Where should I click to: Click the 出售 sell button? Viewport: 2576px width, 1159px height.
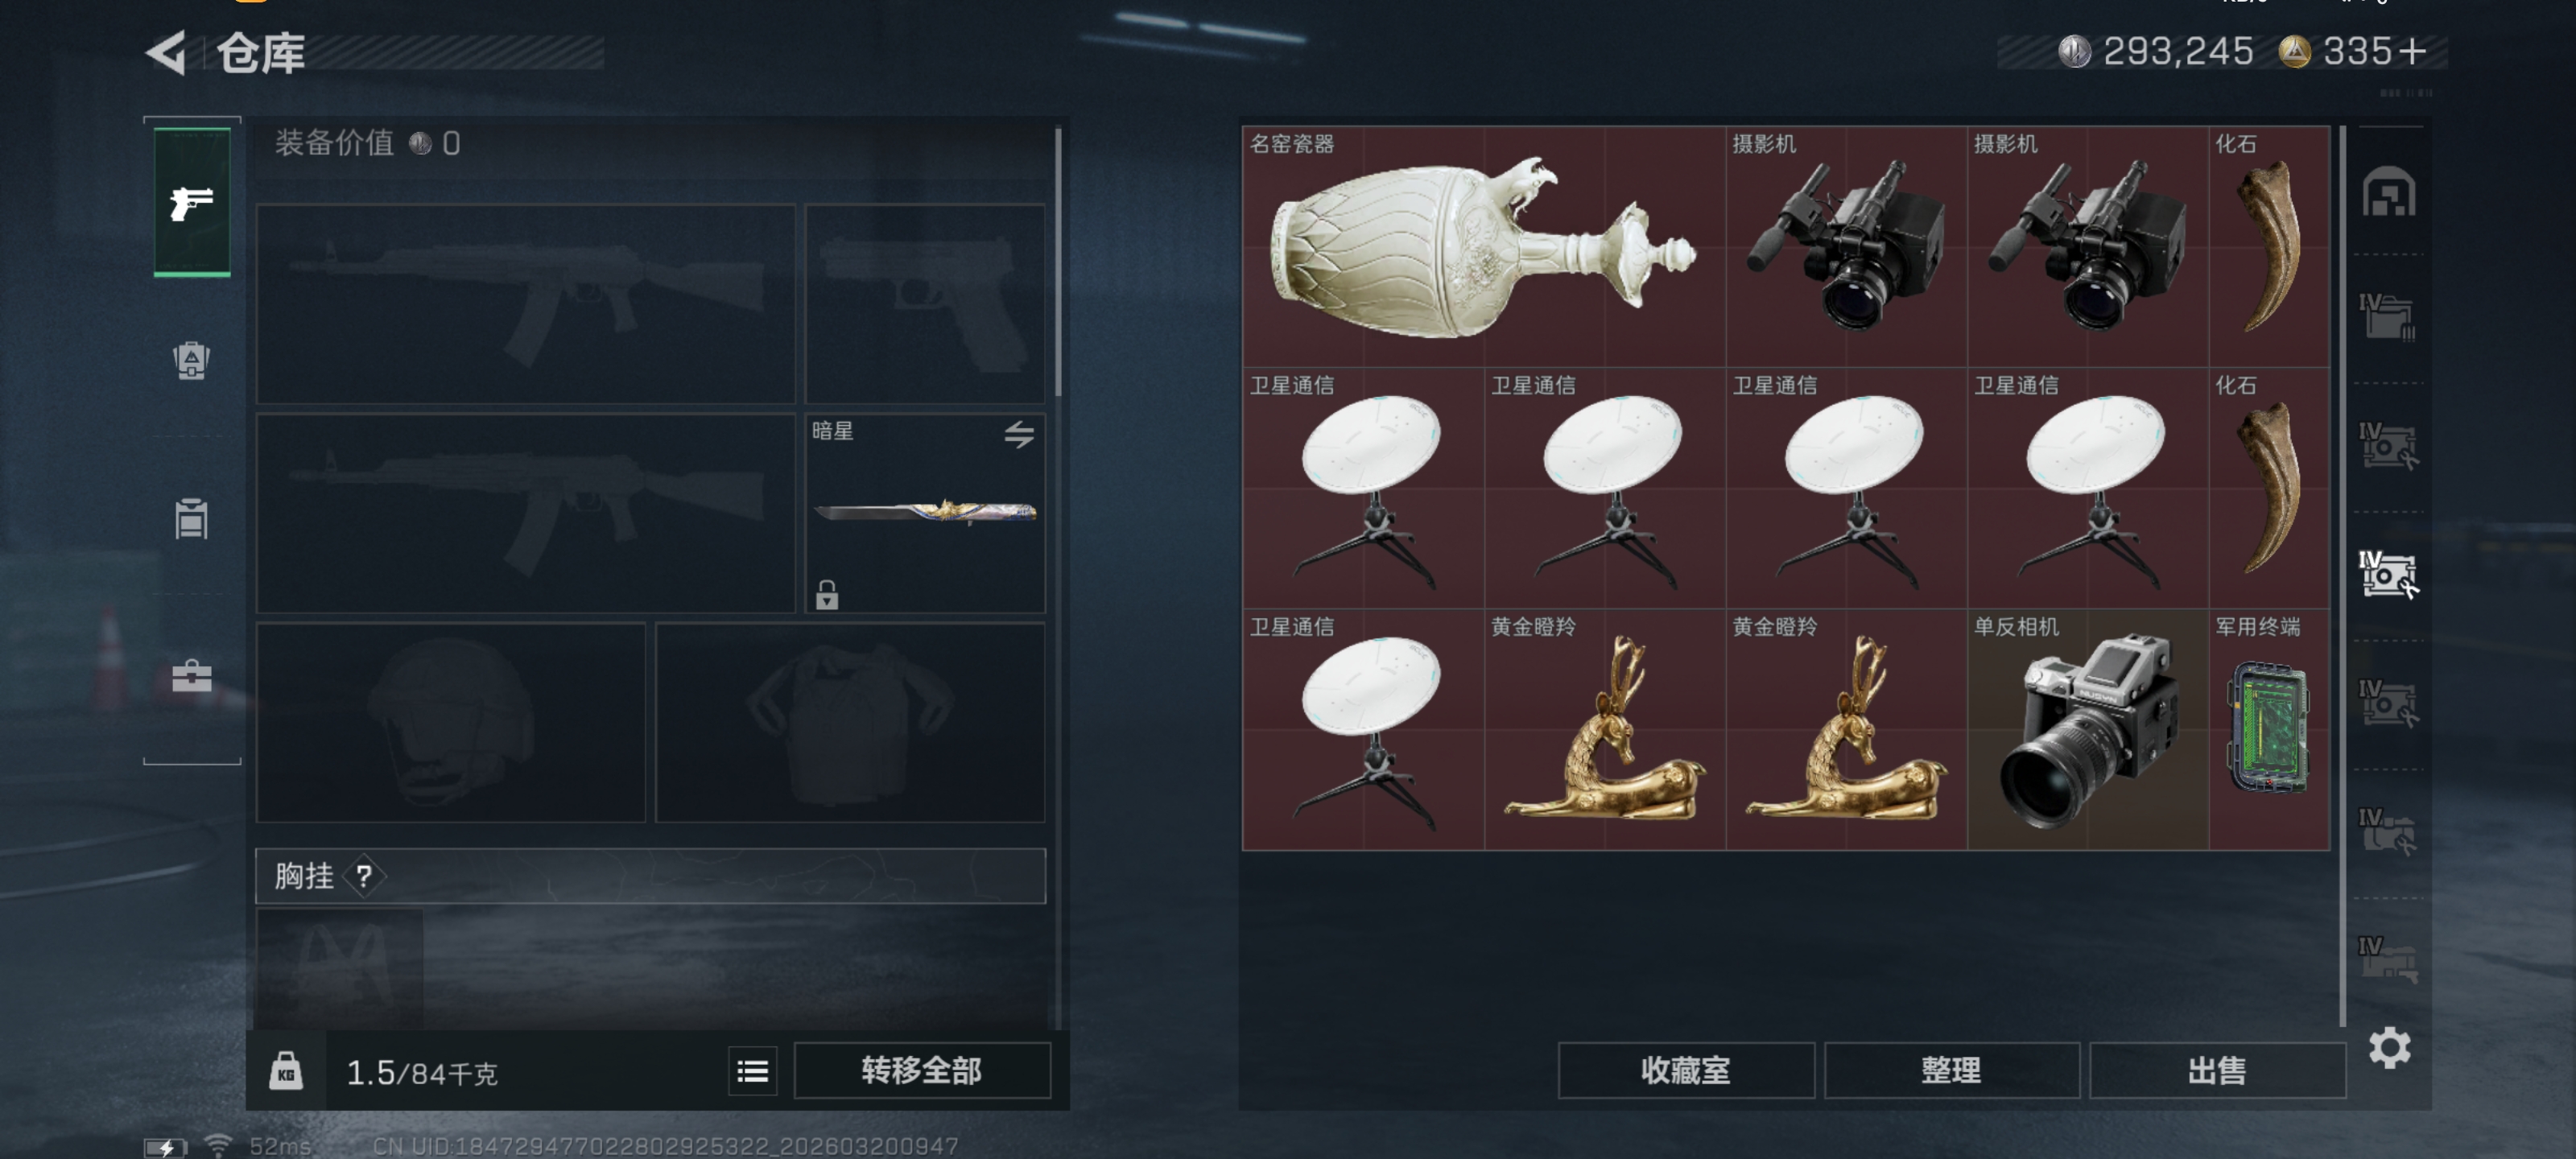click(2217, 1071)
